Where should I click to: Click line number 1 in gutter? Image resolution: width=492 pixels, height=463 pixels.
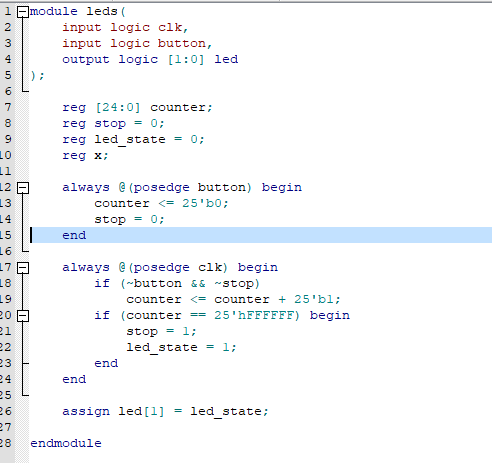tap(8, 11)
